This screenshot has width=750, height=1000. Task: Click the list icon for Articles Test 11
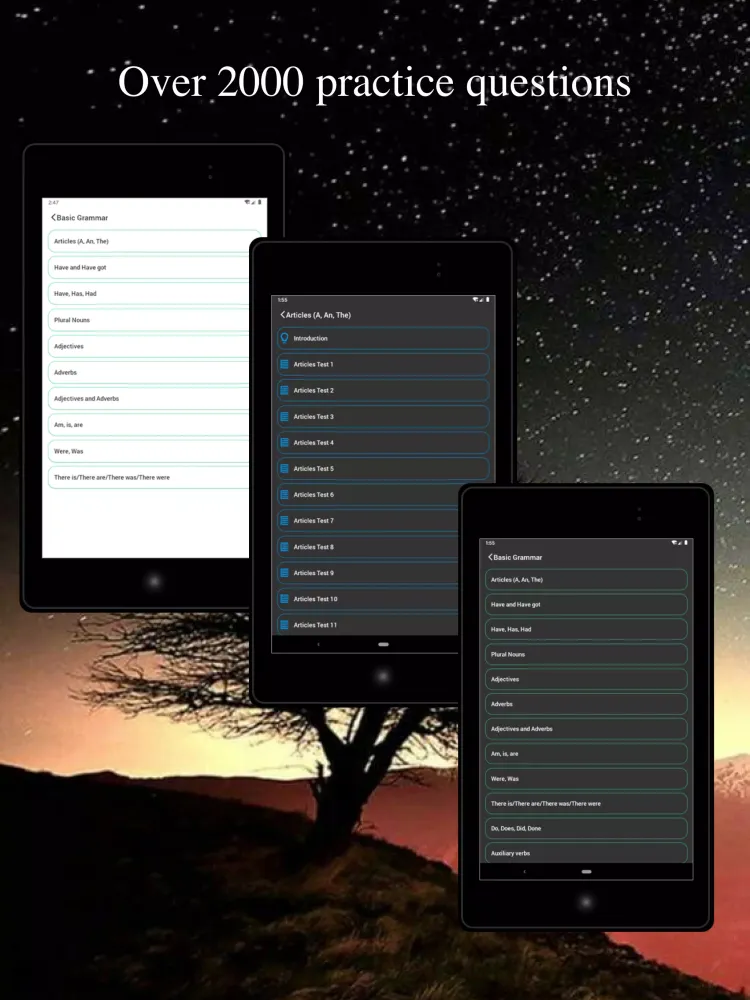284,625
